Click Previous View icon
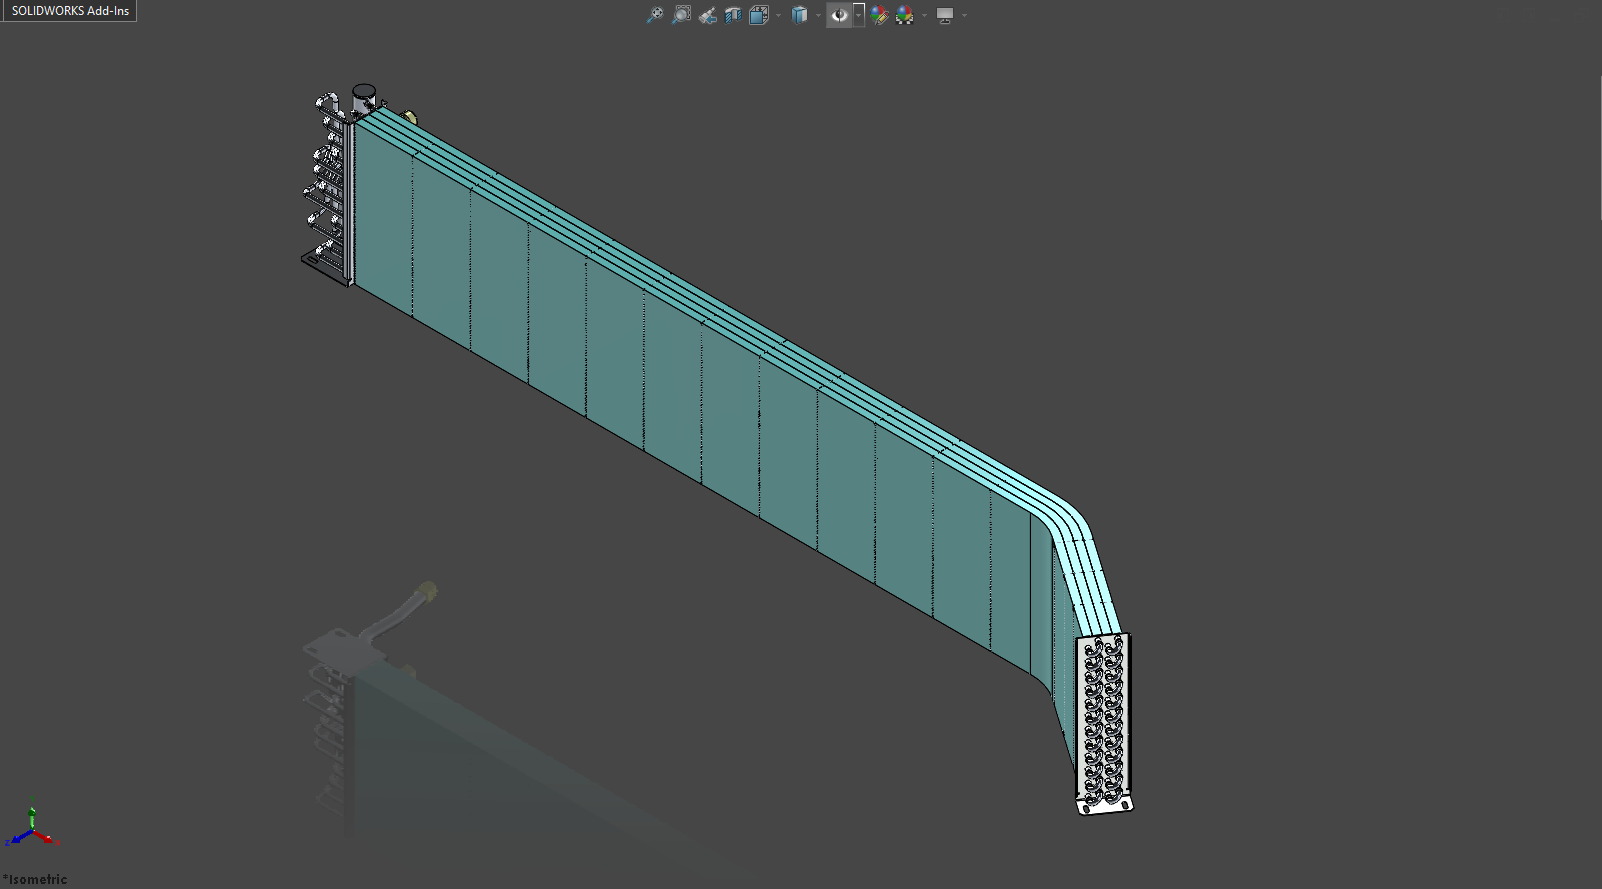This screenshot has width=1602, height=889. 708,15
